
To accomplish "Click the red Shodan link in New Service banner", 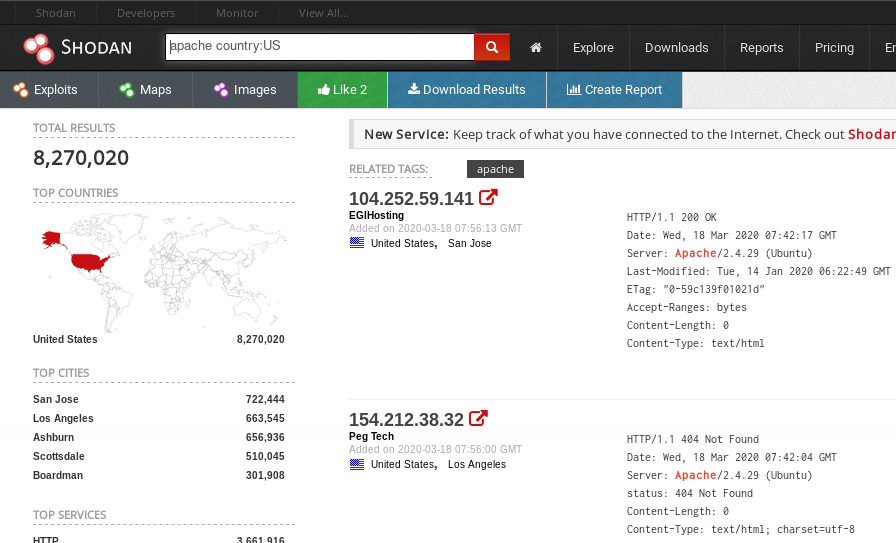I will click(871, 134).
